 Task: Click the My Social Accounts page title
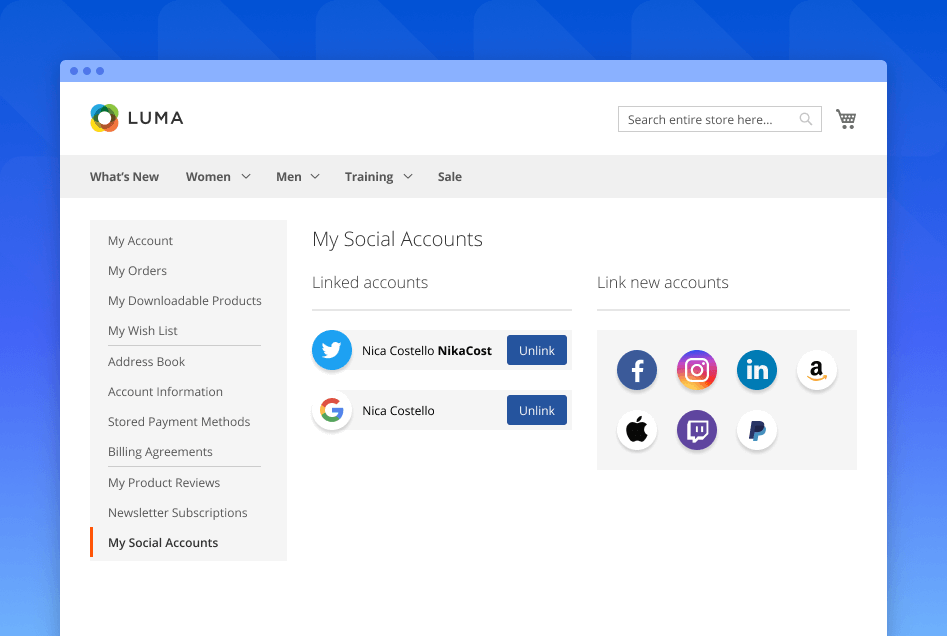[397, 239]
